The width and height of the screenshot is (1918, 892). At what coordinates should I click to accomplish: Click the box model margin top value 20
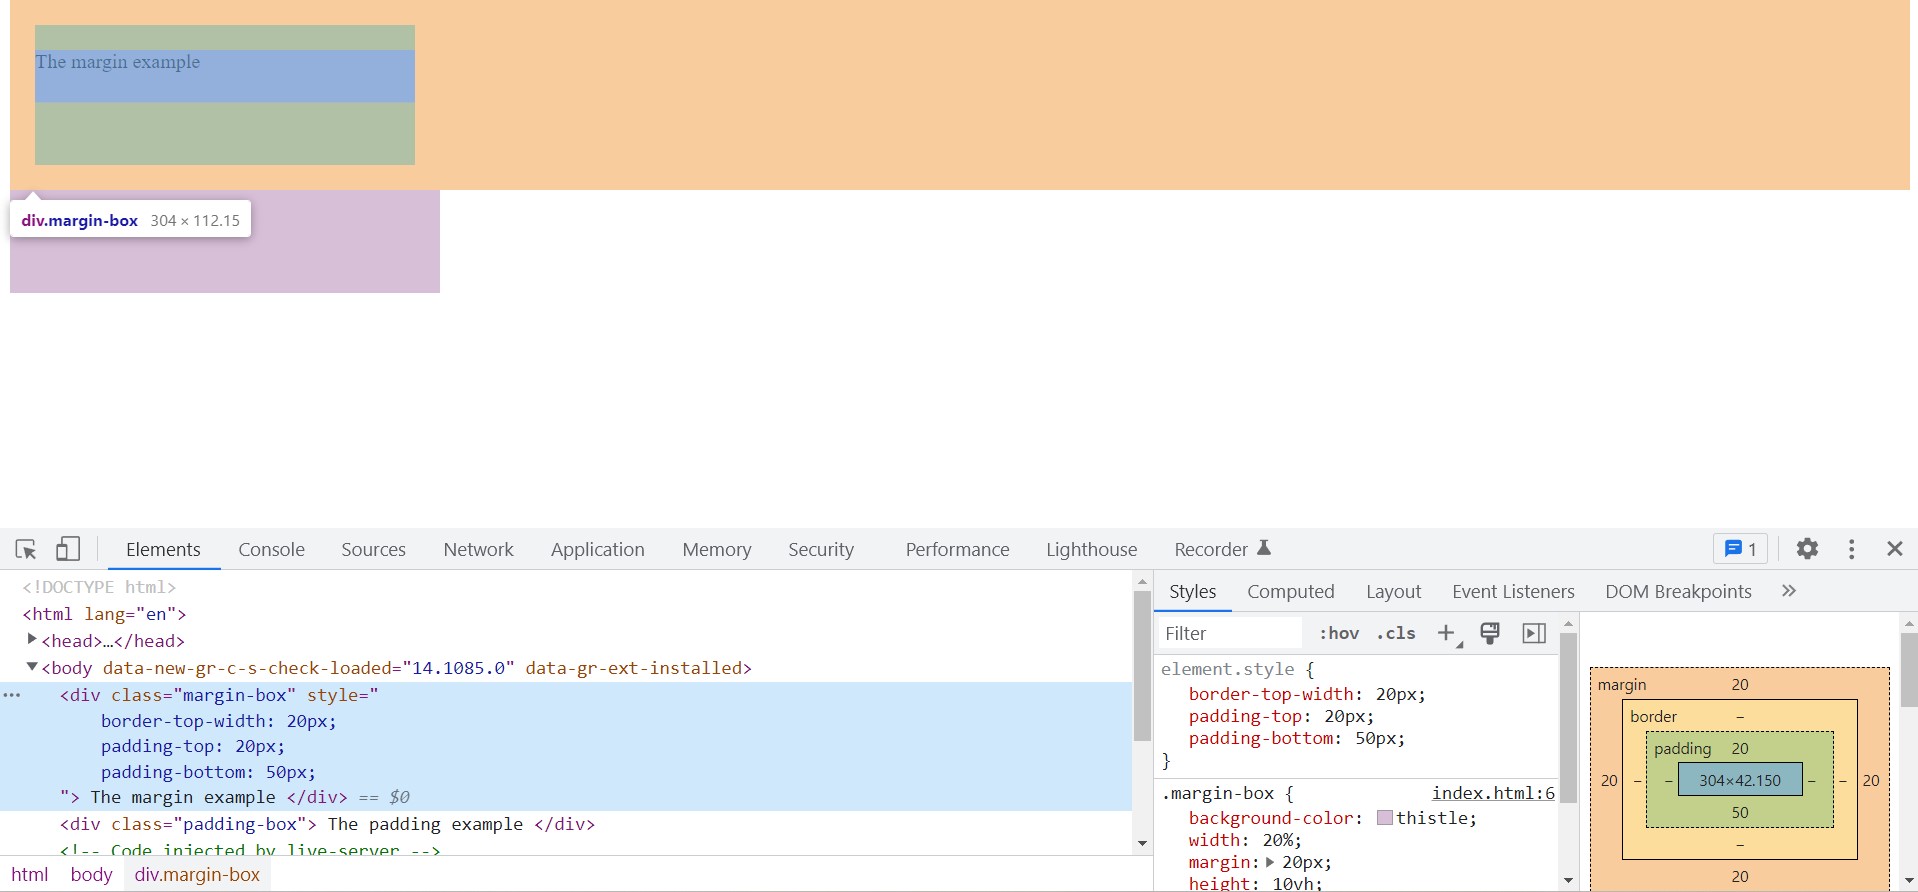pyautogui.click(x=1739, y=685)
